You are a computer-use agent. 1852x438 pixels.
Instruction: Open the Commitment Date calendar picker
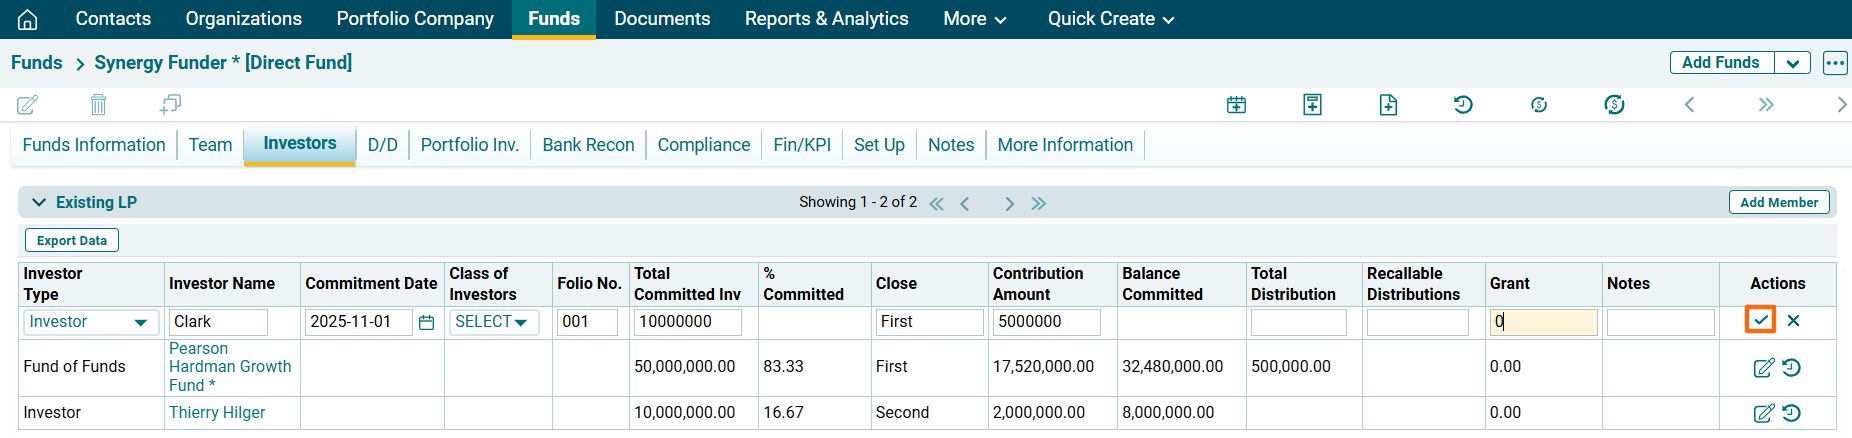pos(426,322)
